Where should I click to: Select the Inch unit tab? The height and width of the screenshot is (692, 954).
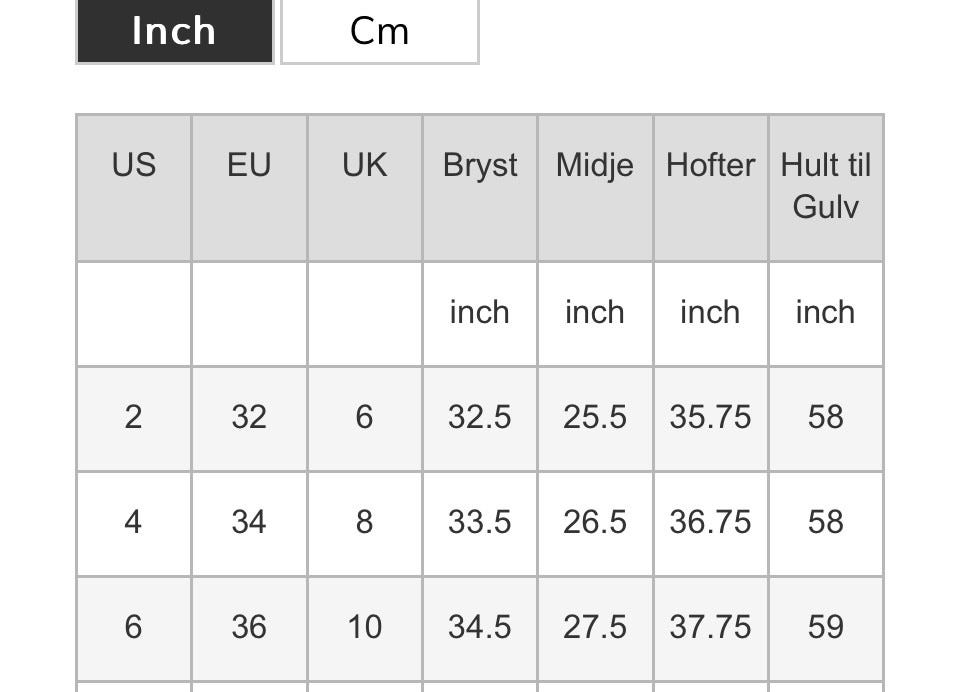click(x=174, y=32)
